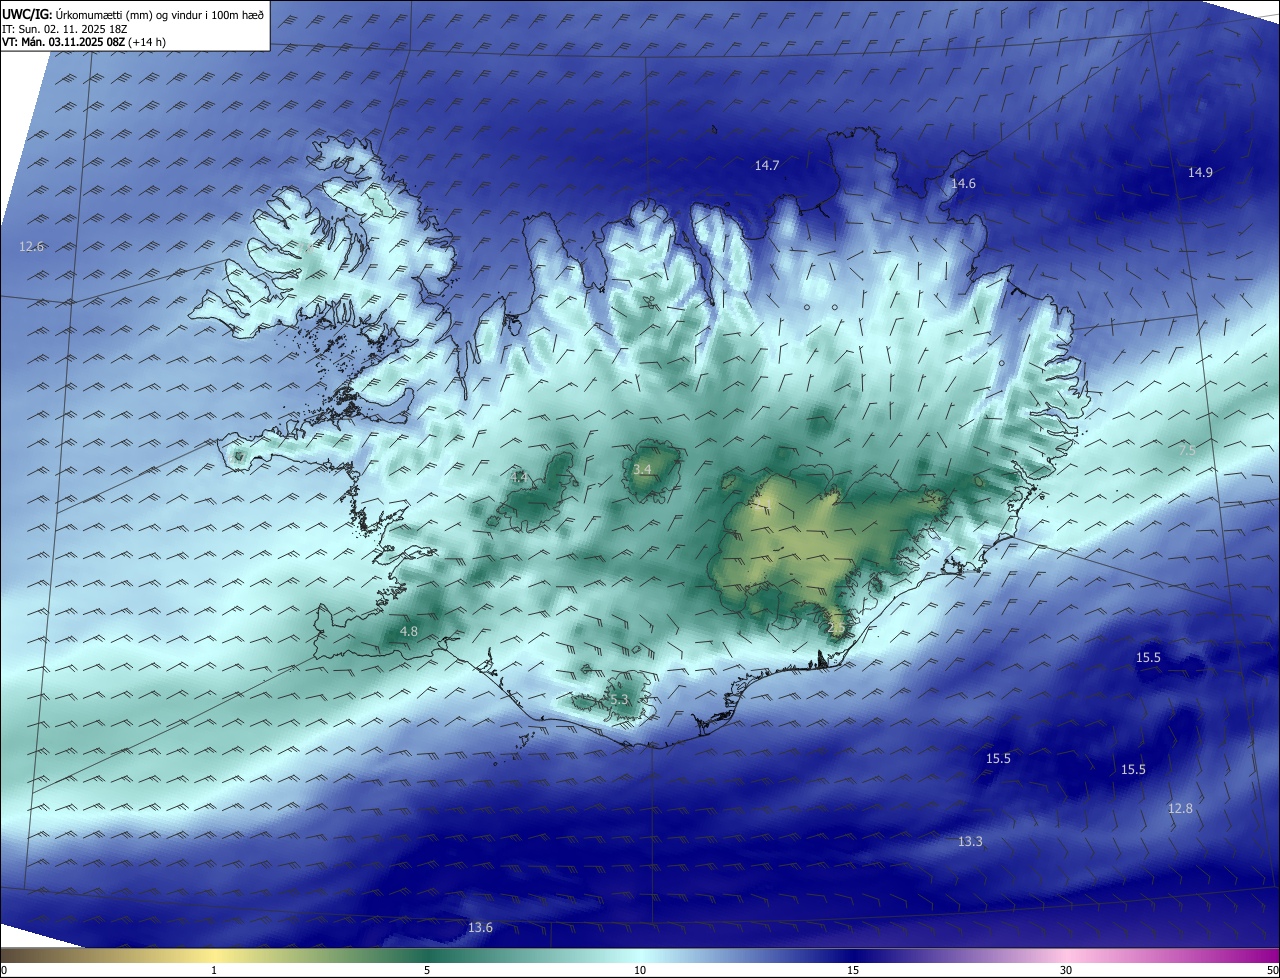Click the 5 tick label on the color scale
Image resolution: width=1280 pixels, height=978 pixels.
click(427, 970)
